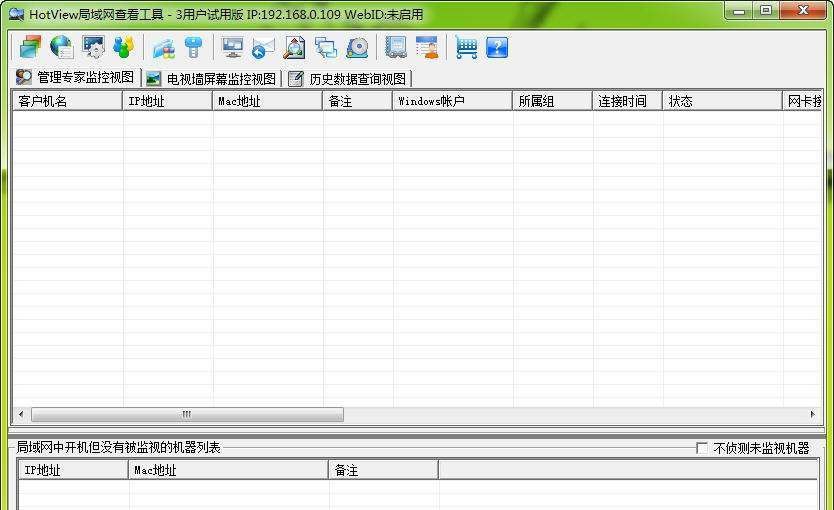The width and height of the screenshot is (834, 510).
Task: Click the blue notebook toolbar icon
Action: 396,47
